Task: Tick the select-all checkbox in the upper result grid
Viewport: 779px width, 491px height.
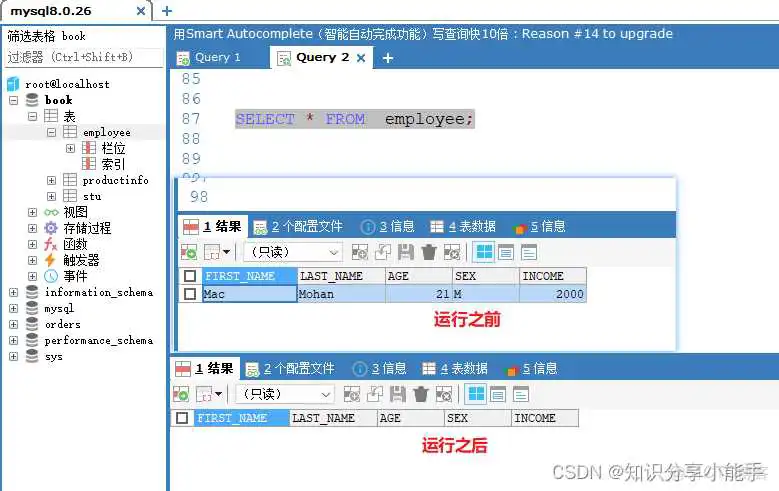Action: click(x=190, y=276)
